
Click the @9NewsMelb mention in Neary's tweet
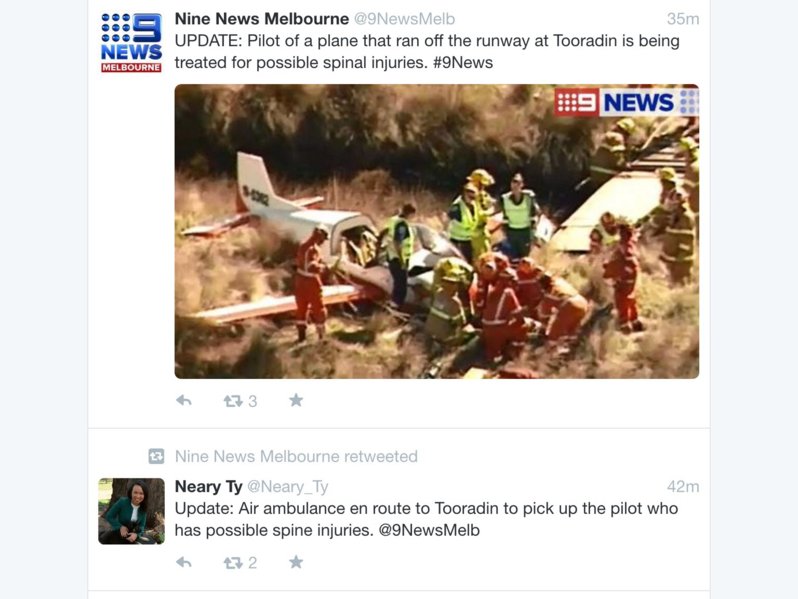point(429,530)
